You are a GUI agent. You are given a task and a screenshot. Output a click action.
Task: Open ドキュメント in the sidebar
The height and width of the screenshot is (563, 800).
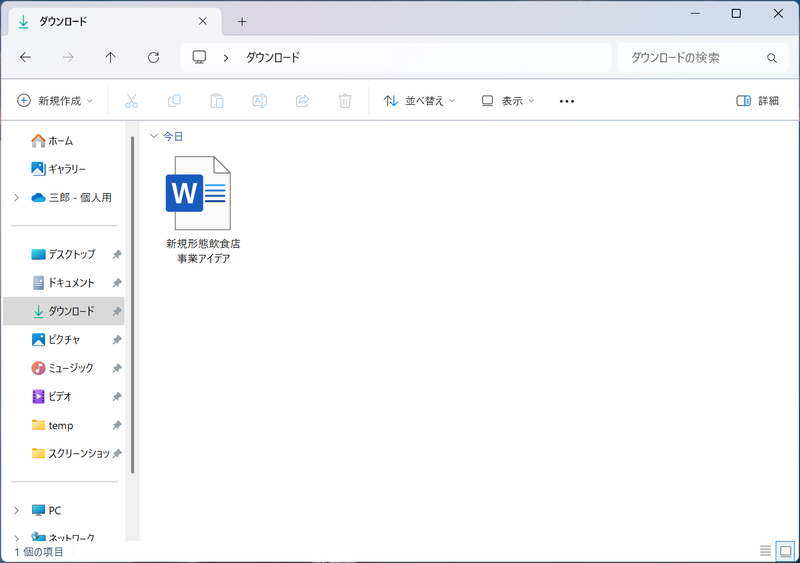pyautogui.click(x=63, y=283)
